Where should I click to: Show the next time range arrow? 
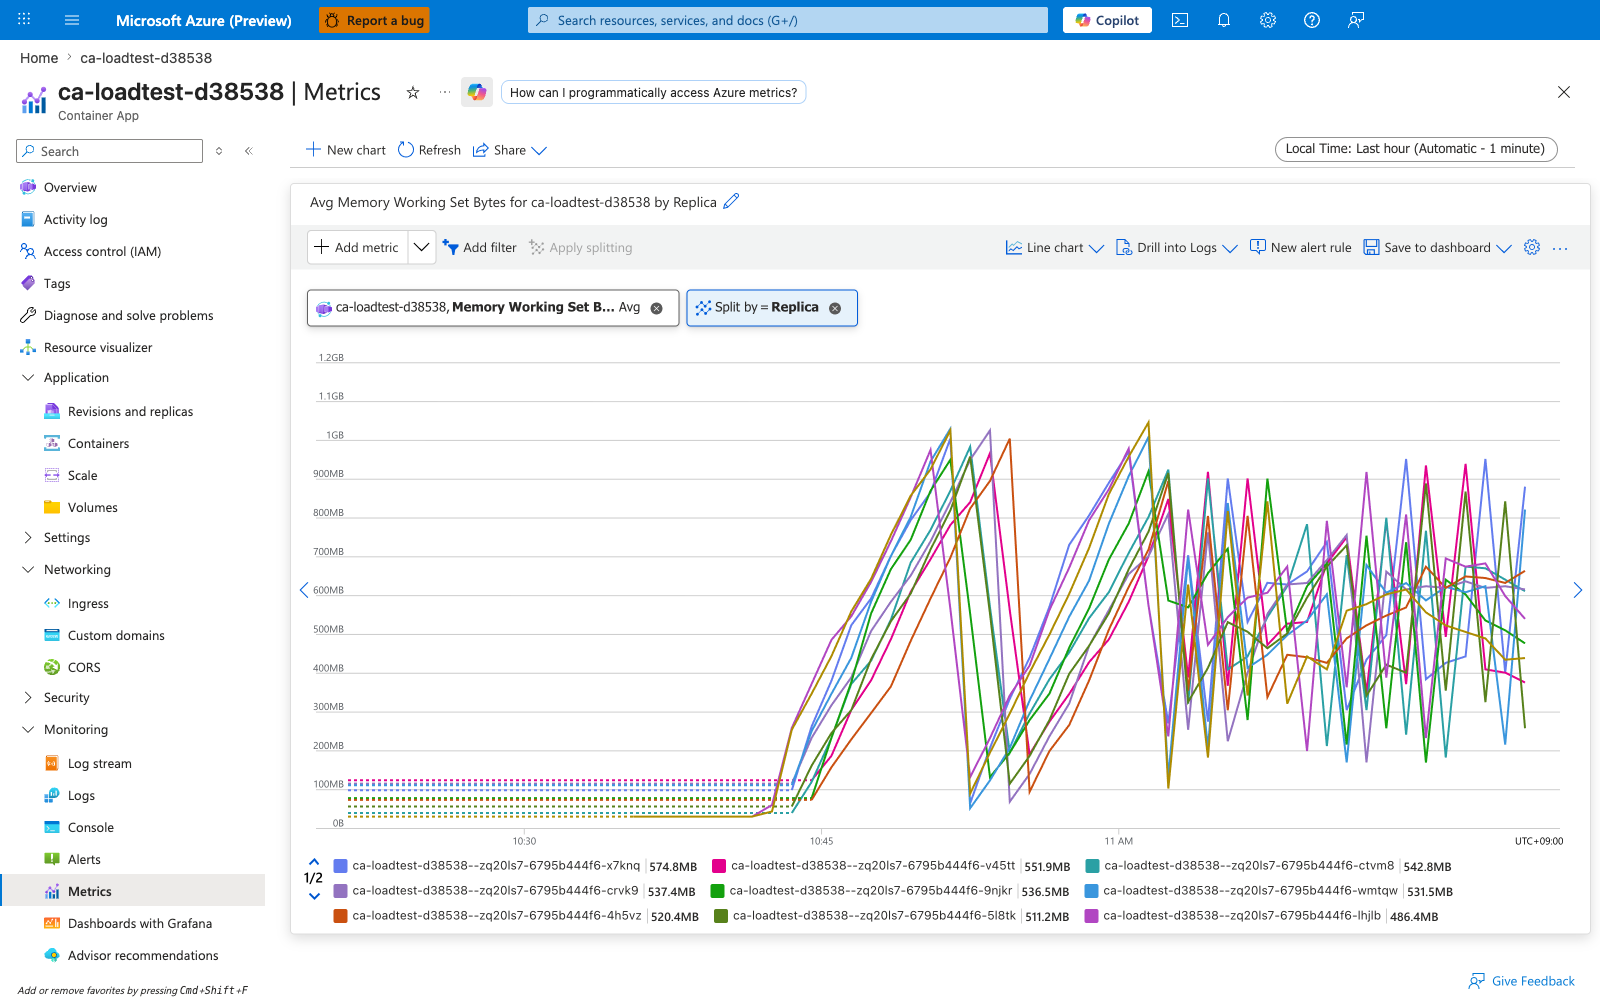pyautogui.click(x=1578, y=590)
